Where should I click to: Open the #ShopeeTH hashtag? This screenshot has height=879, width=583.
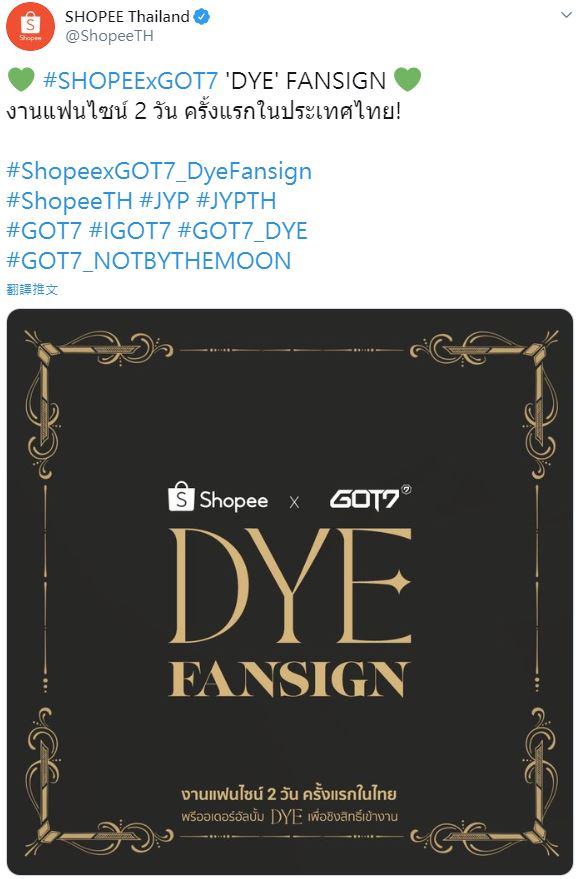tap(70, 201)
